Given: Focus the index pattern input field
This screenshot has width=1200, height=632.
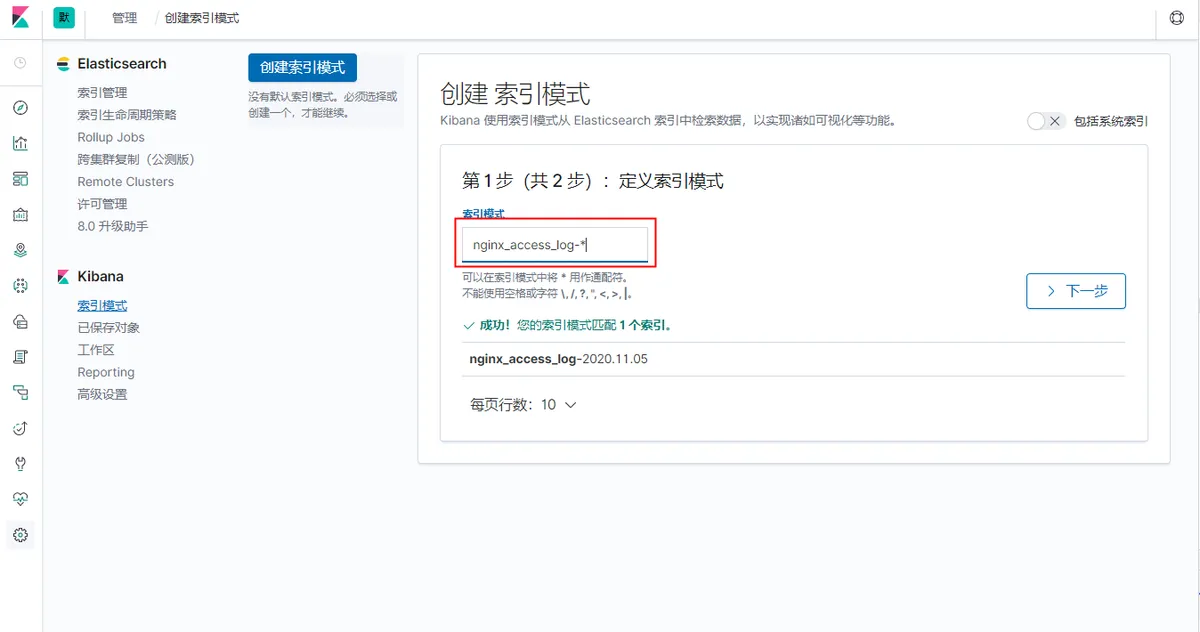Looking at the screenshot, I should pos(555,244).
